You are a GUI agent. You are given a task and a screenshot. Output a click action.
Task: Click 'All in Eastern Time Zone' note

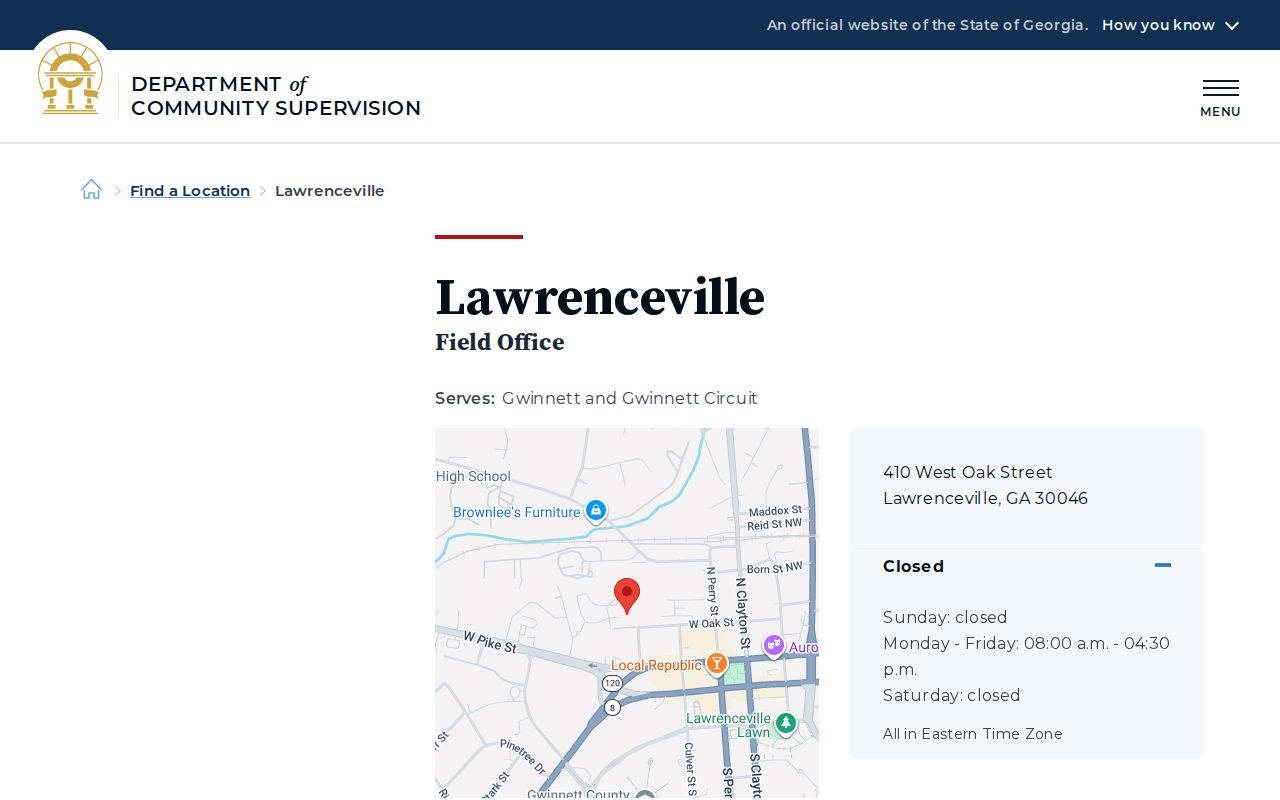pos(972,734)
